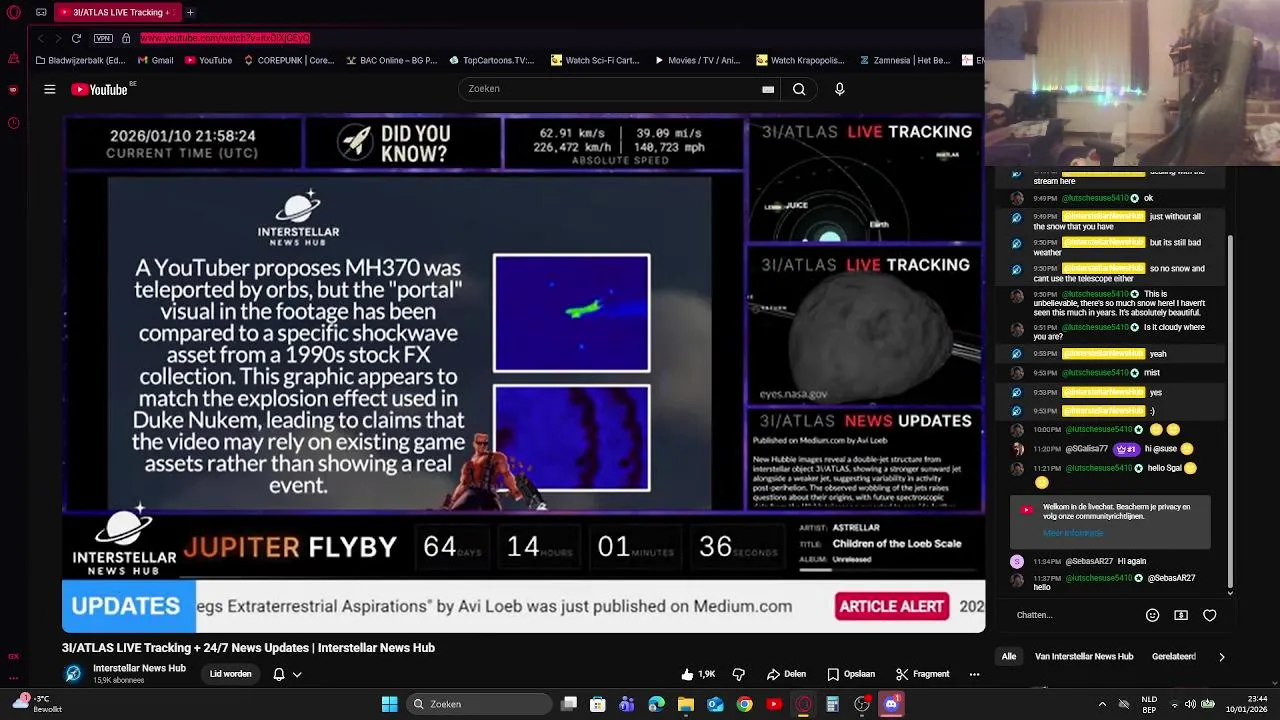Open the Opera main menu icon

(x=14, y=12)
